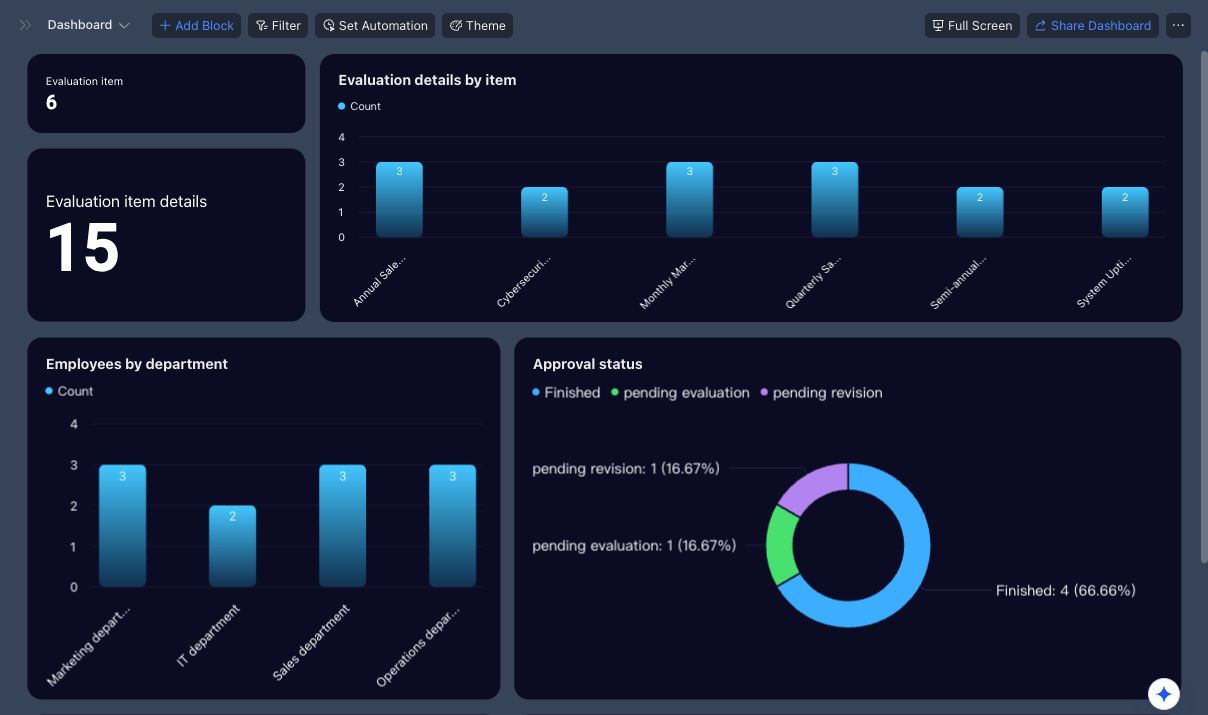Toggle the pending evaluation legend item
Viewport: 1208px width, 715px height.
680,393
